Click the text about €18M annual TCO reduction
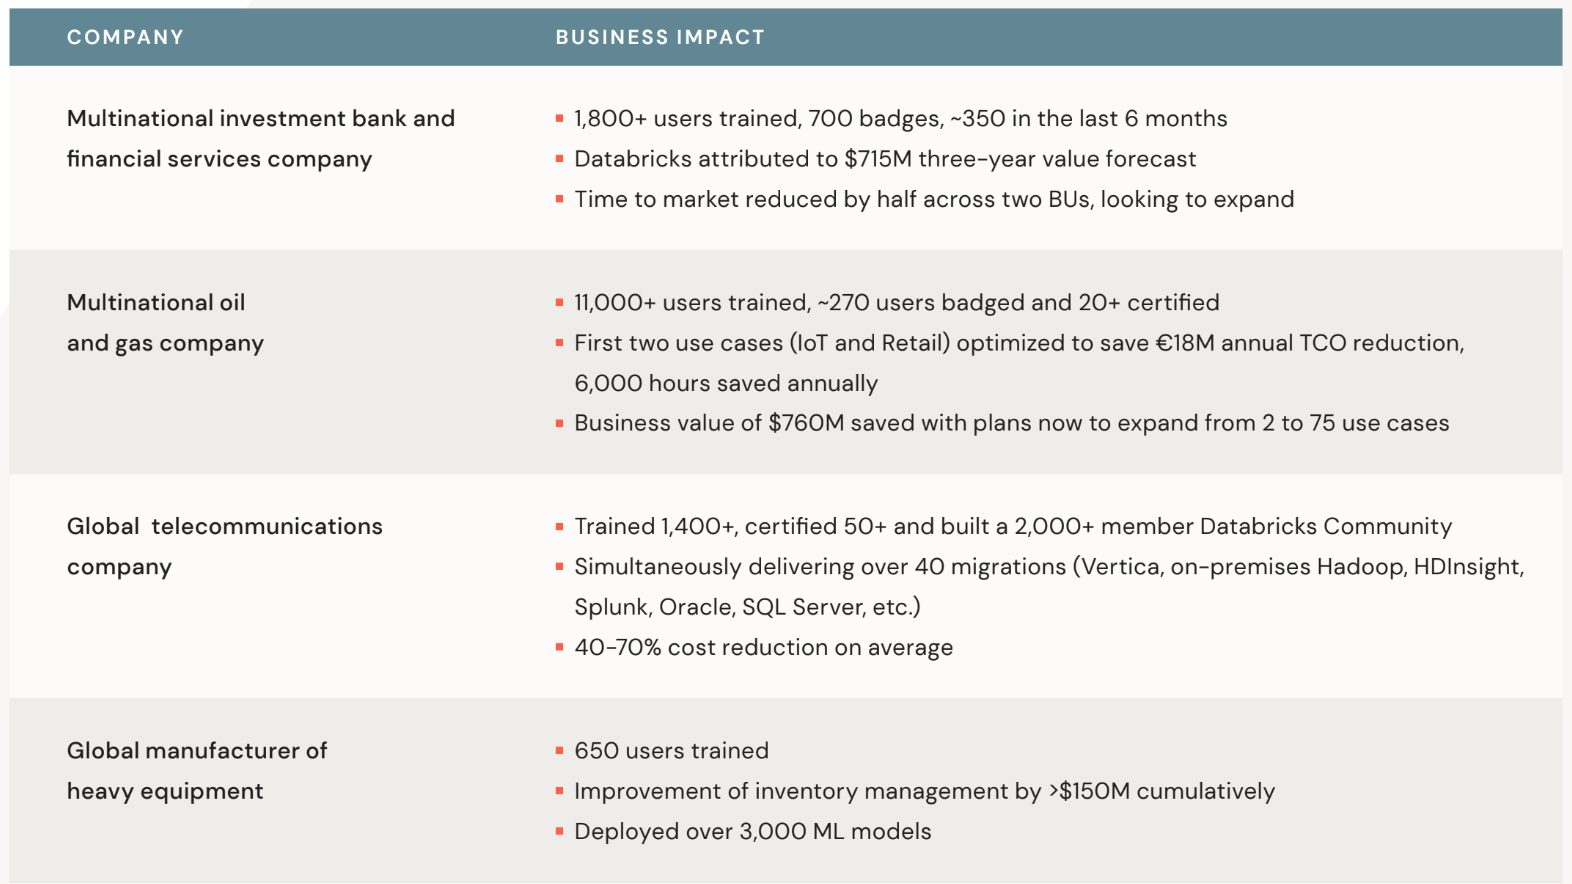Viewport: 1572px width, 884px height. (1018, 343)
